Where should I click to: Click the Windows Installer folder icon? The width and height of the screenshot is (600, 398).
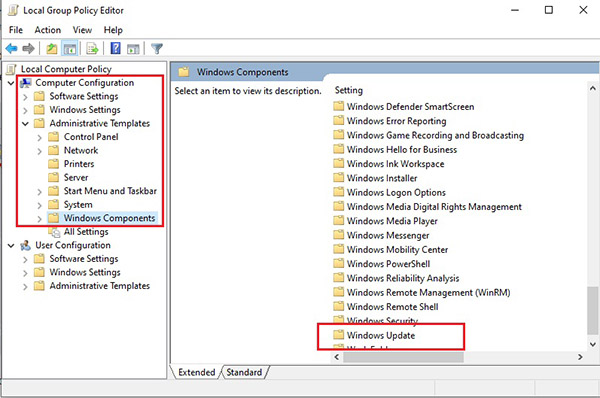point(338,178)
